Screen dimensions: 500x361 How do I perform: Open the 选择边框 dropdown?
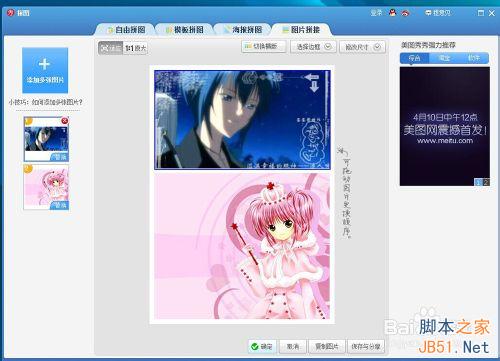(x=313, y=47)
